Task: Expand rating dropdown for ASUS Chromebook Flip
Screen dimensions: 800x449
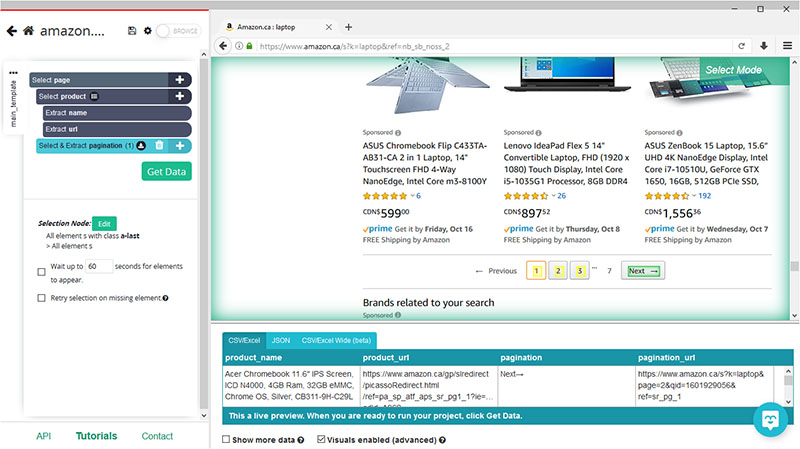Action: point(412,196)
